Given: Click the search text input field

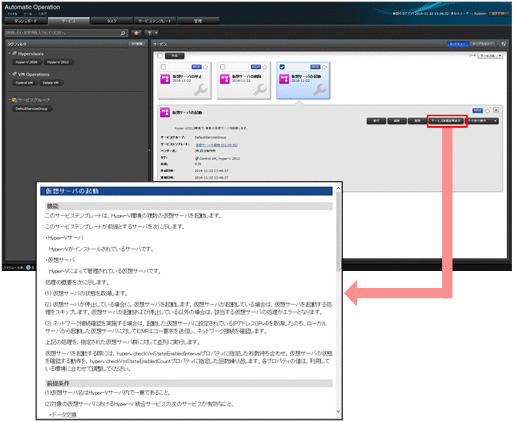Looking at the screenshot, I should click(x=63, y=33).
